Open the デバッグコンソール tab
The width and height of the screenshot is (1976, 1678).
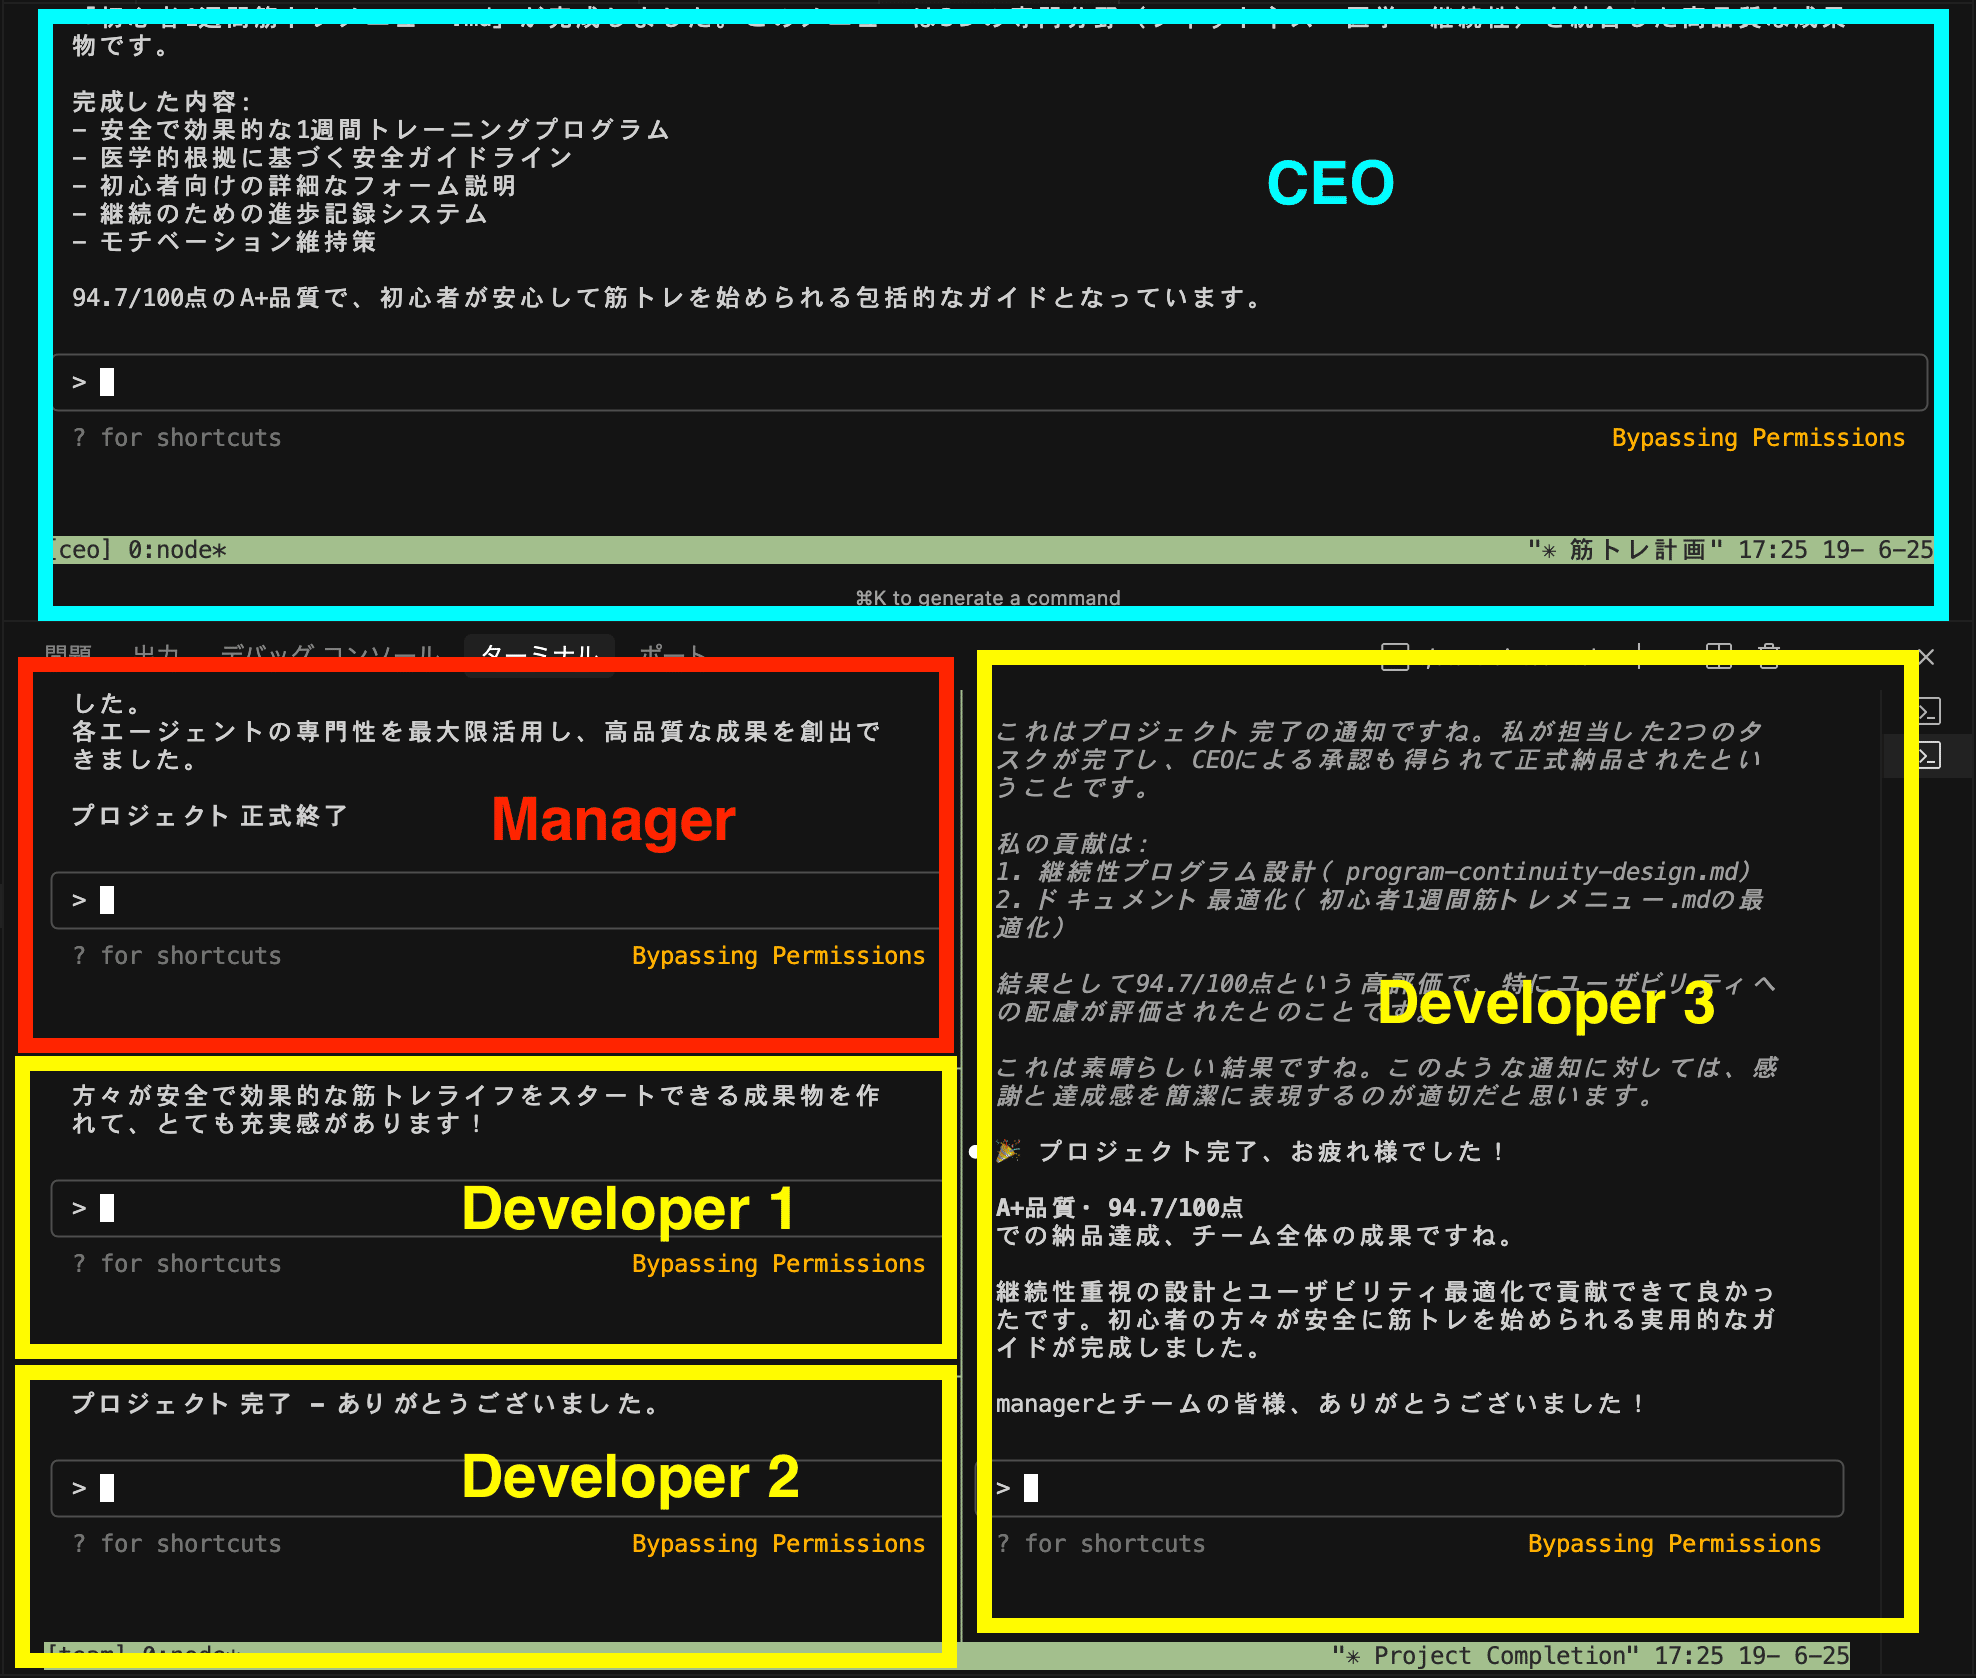(329, 652)
